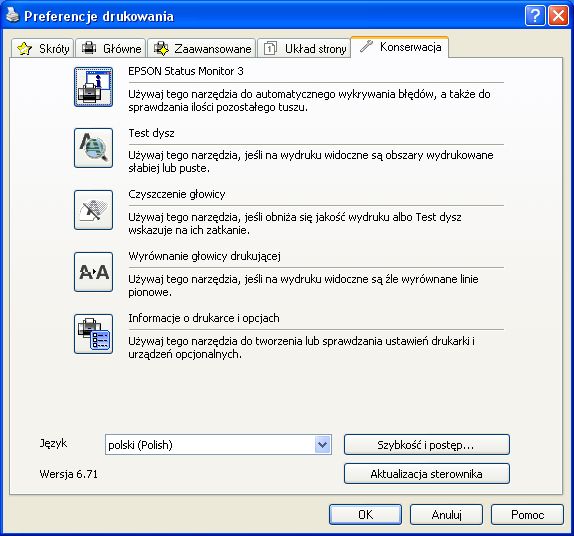This screenshot has height=536, width=574.
Task: Launch Wyrównanie głowicy drukującej alignment
Action: tap(93, 272)
